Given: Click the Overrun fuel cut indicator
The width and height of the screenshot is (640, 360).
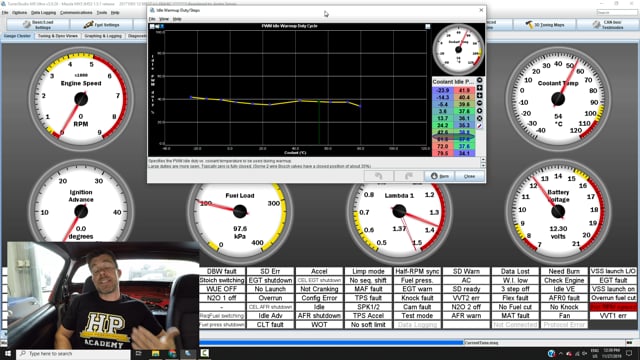Looking at the screenshot, I should [613, 298].
